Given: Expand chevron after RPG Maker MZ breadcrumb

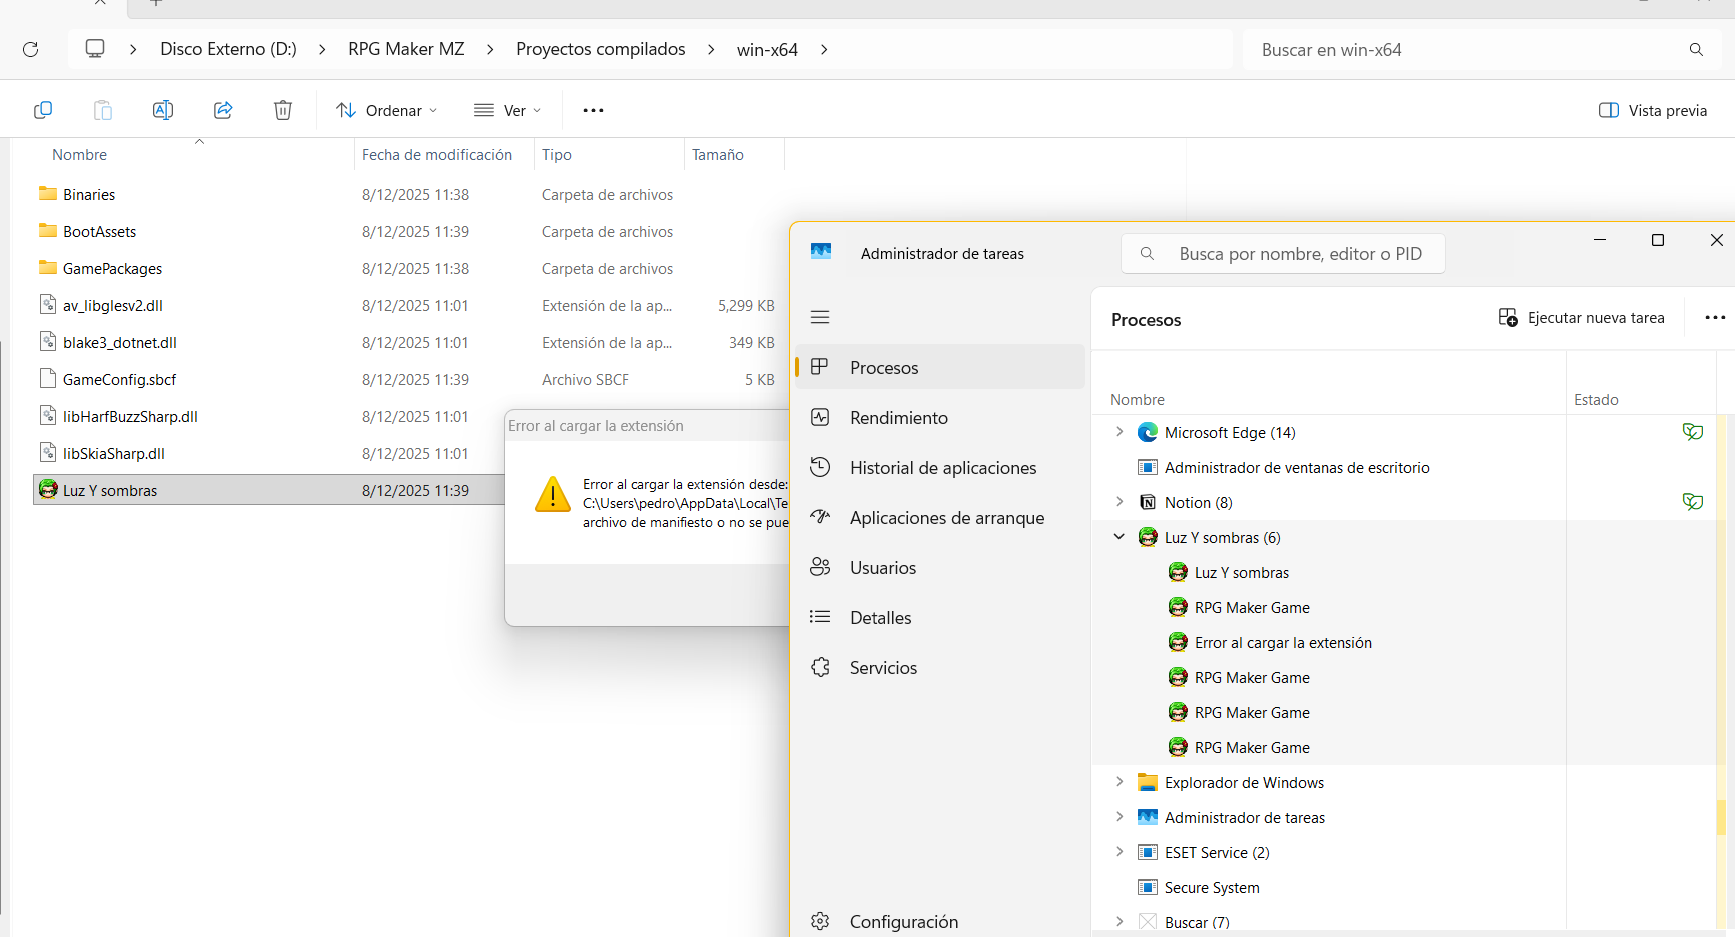Looking at the screenshot, I should [490, 49].
